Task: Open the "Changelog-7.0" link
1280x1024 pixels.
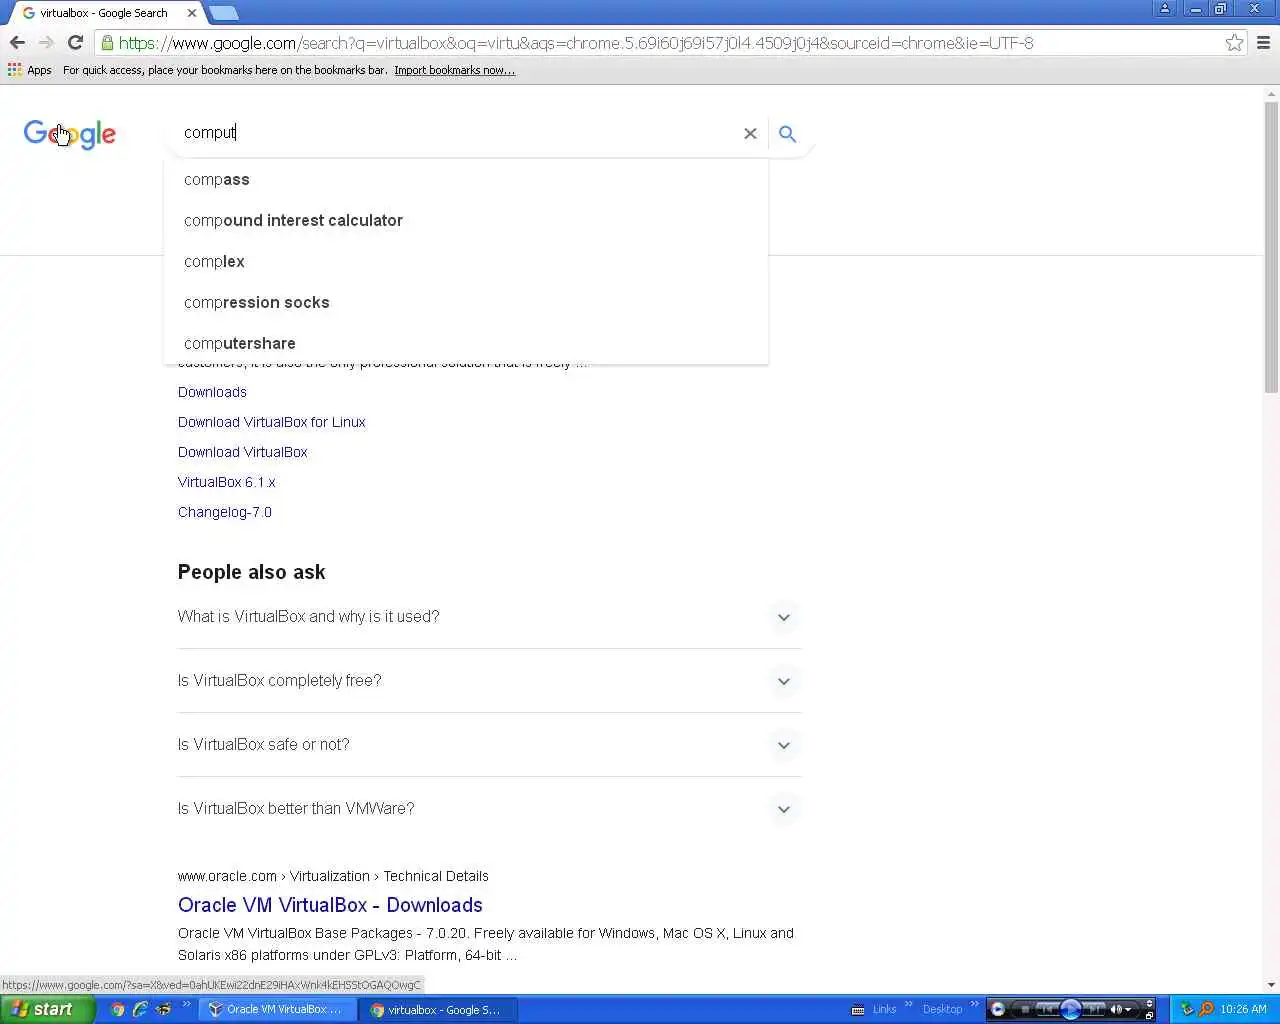Action: coord(225,512)
